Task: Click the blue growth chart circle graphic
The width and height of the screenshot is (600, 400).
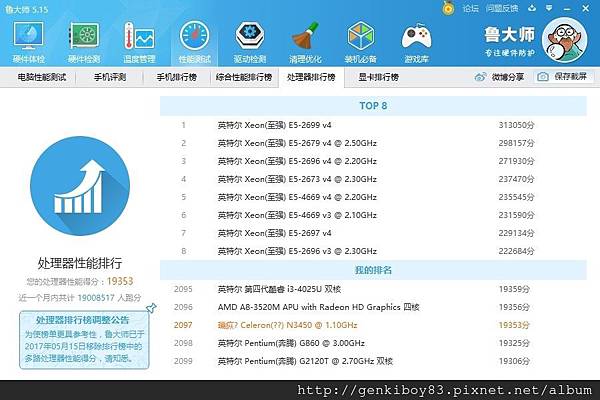Action: point(80,186)
